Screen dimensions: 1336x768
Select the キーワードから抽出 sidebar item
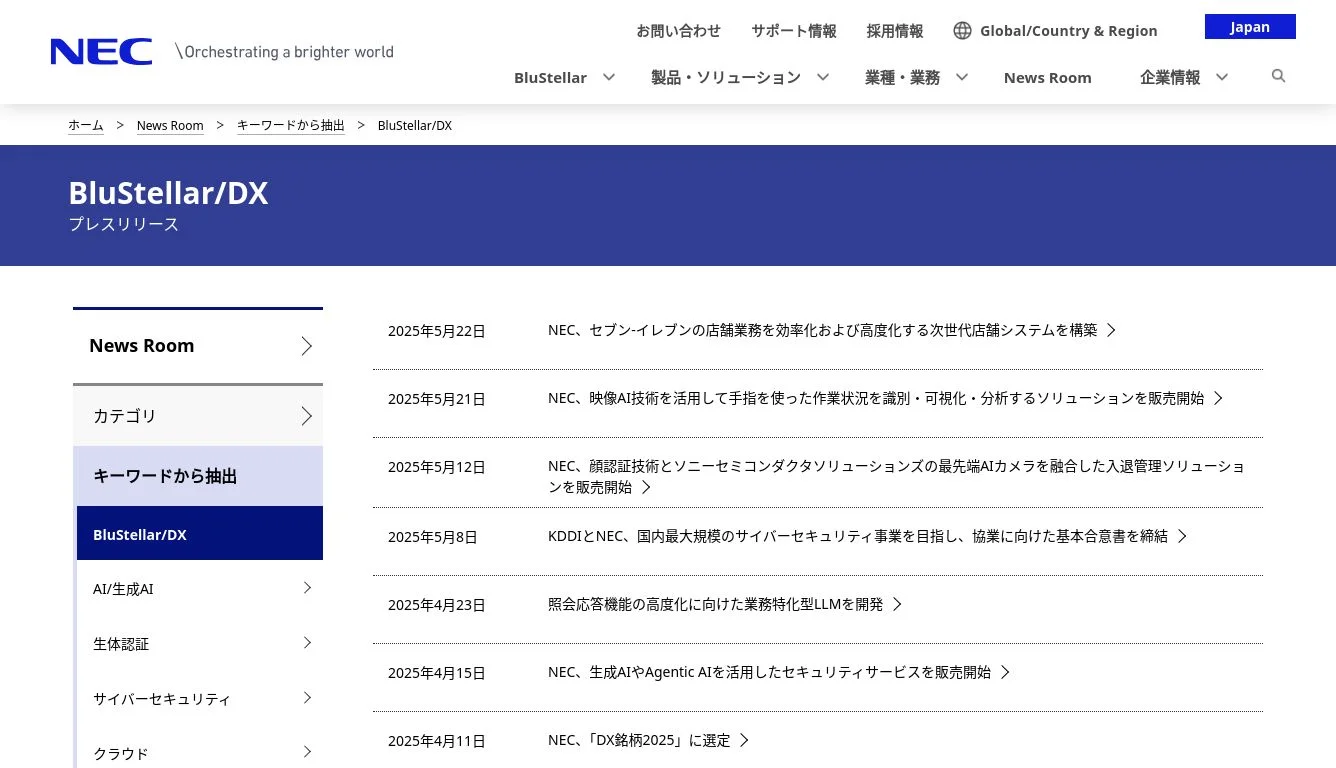tap(198, 476)
